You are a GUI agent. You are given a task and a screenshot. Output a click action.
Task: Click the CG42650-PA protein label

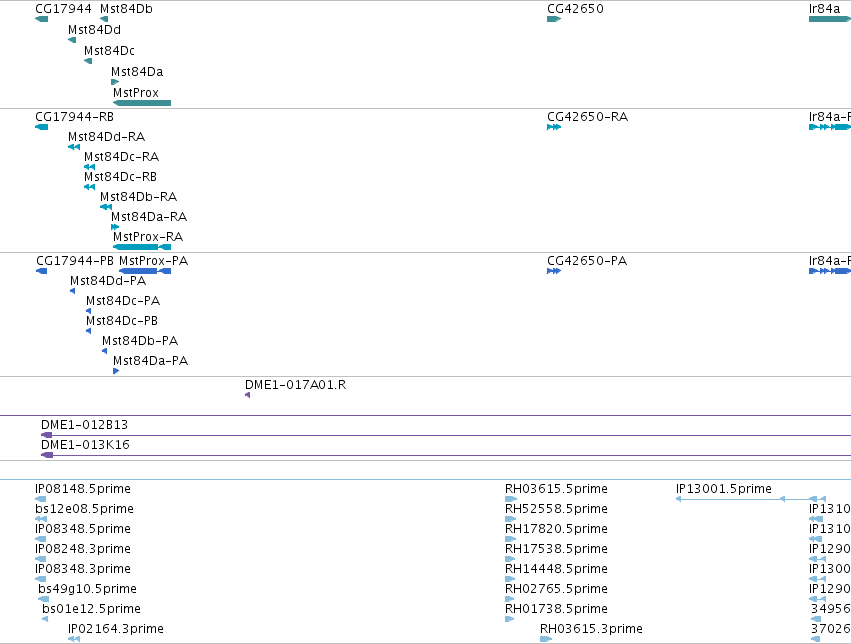[x=587, y=261]
